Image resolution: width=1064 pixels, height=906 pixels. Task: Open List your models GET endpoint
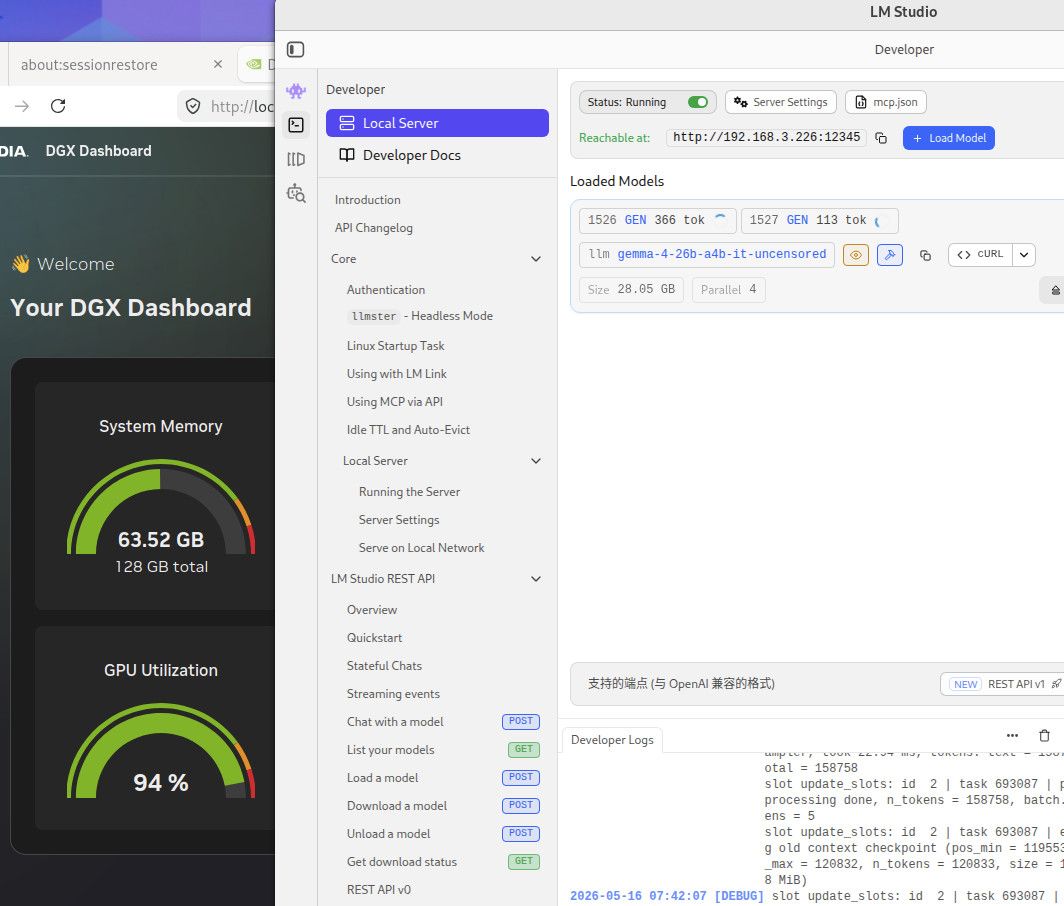[x=443, y=750]
